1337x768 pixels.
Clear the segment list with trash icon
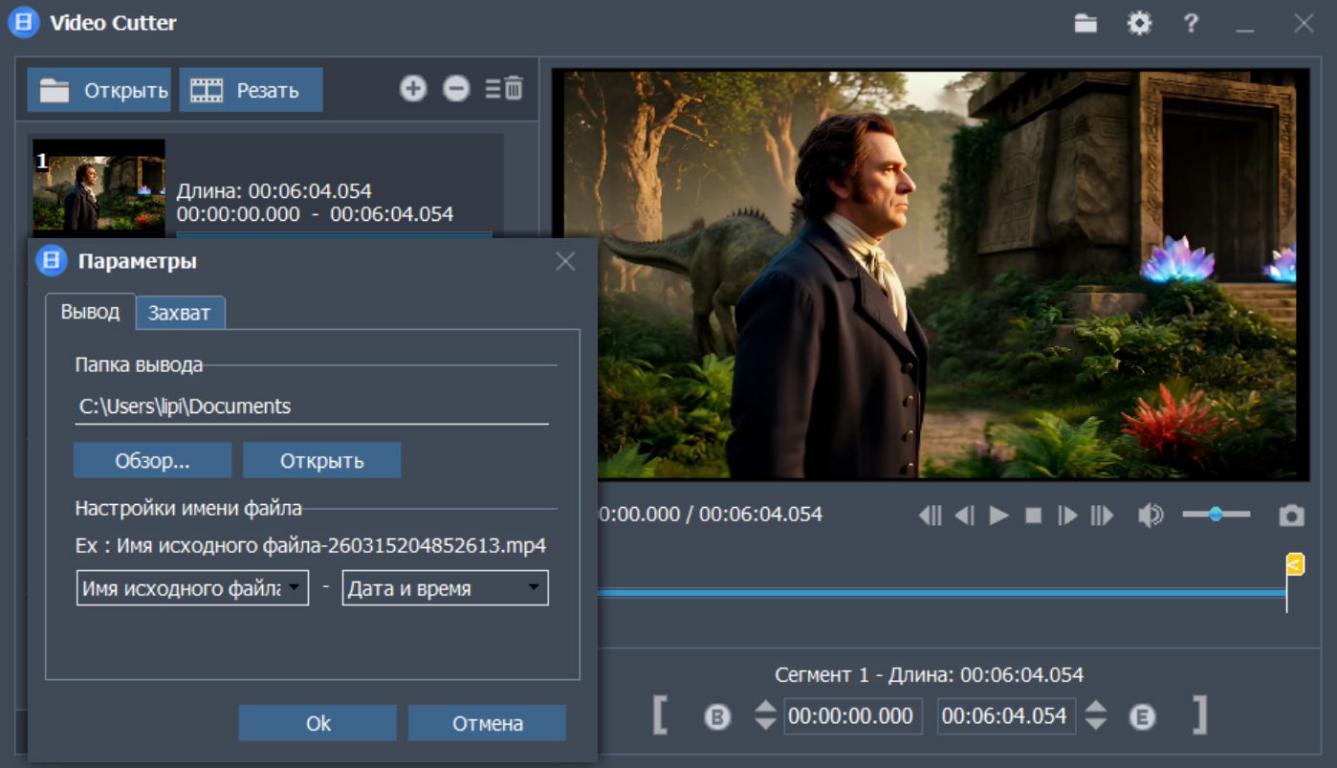(506, 89)
